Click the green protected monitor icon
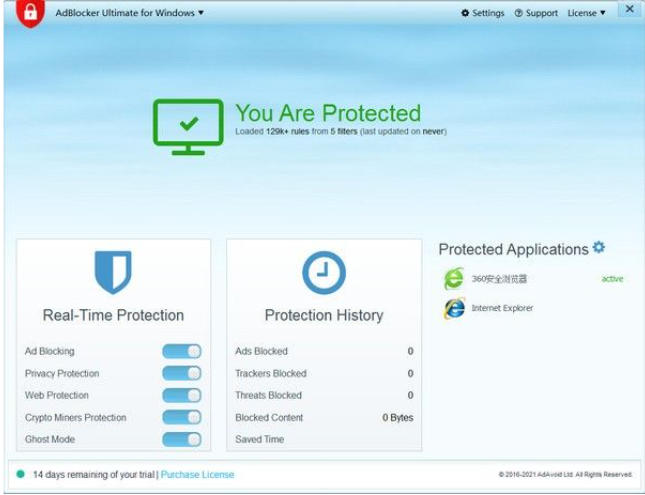Image resolution: width=645 pixels, height=495 pixels. (189, 126)
